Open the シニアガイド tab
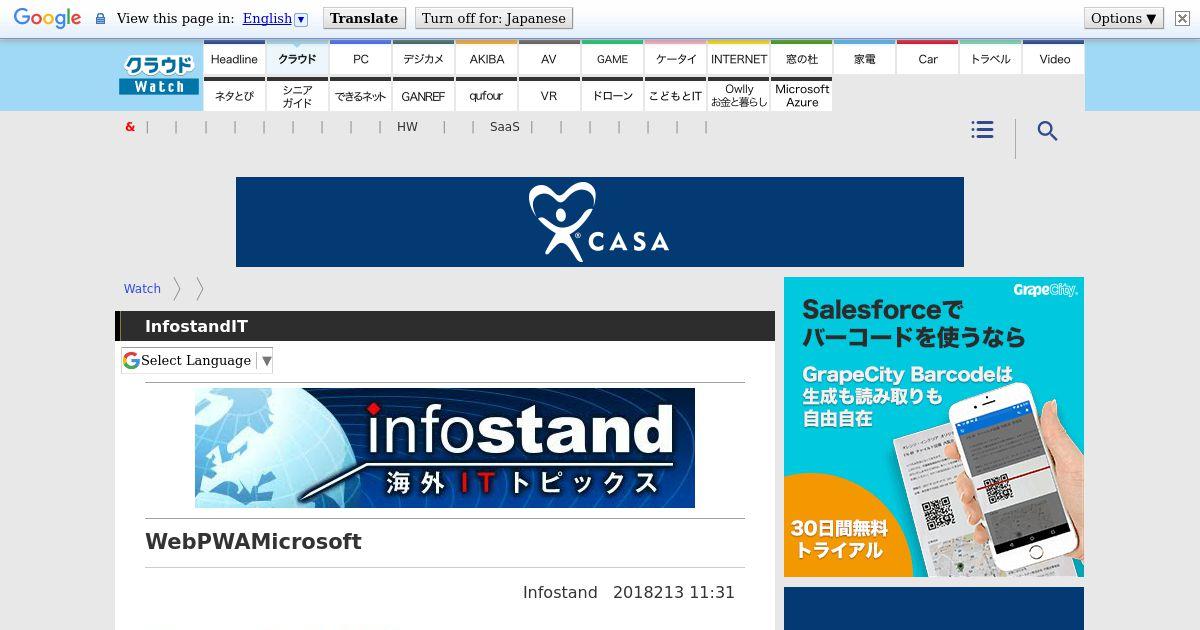The width and height of the screenshot is (1200, 630). tap(297, 96)
